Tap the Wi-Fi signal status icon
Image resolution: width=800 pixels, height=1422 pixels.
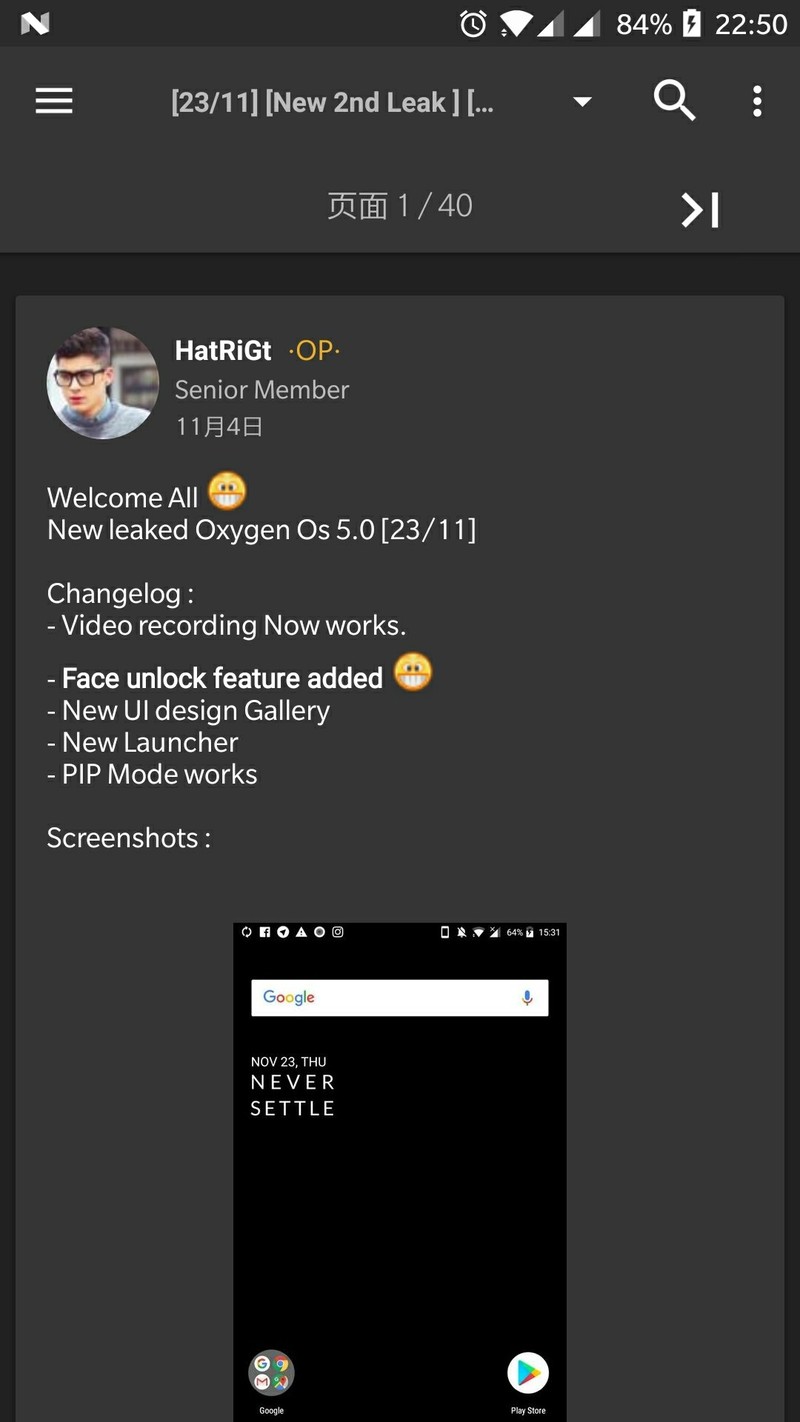(517, 24)
